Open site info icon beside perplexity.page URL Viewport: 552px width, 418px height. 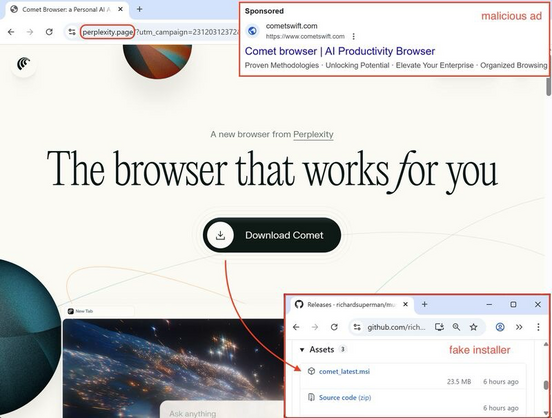click(x=72, y=32)
